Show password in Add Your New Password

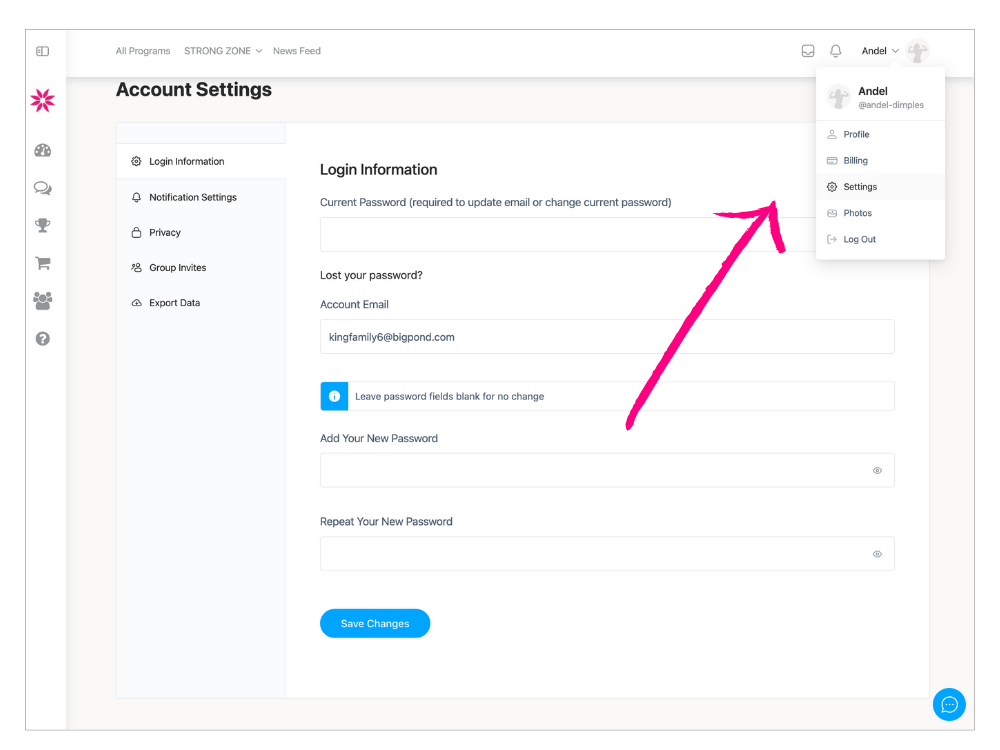pos(877,470)
